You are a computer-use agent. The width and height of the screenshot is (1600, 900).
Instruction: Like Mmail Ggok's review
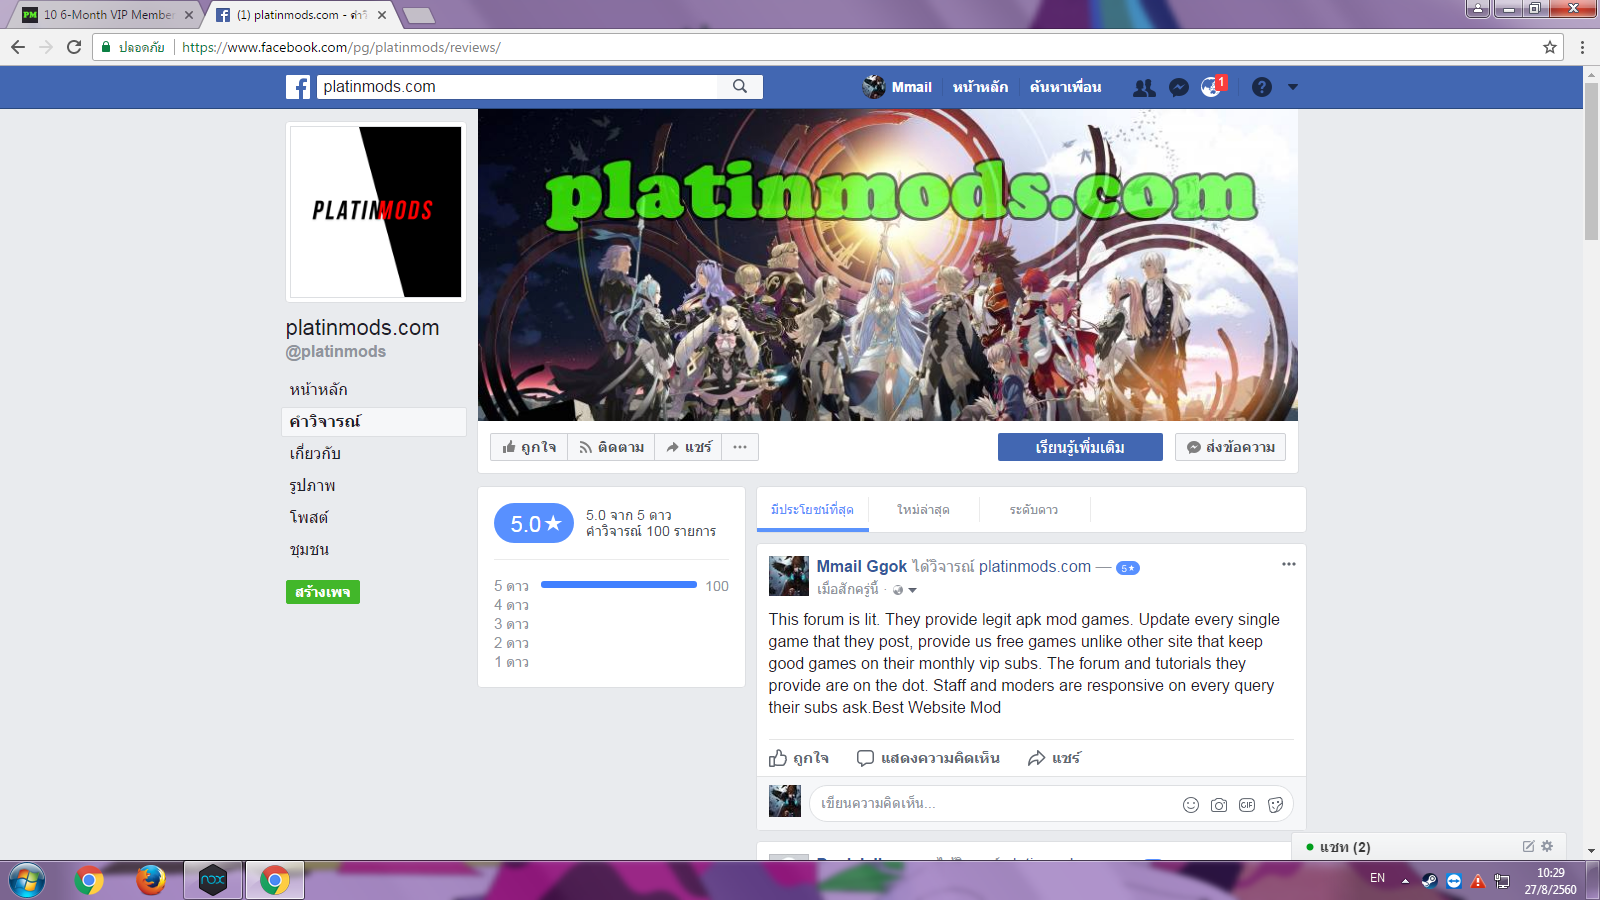tap(799, 758)
